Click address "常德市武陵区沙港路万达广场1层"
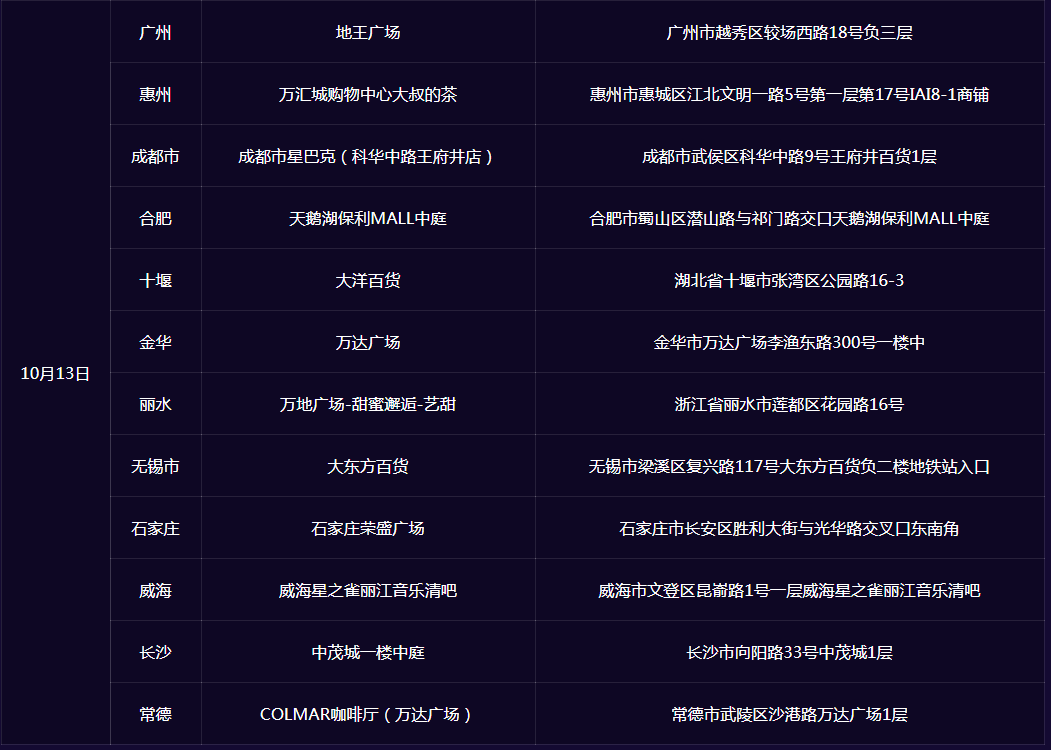1051x750 pixels. click(790, 714)
